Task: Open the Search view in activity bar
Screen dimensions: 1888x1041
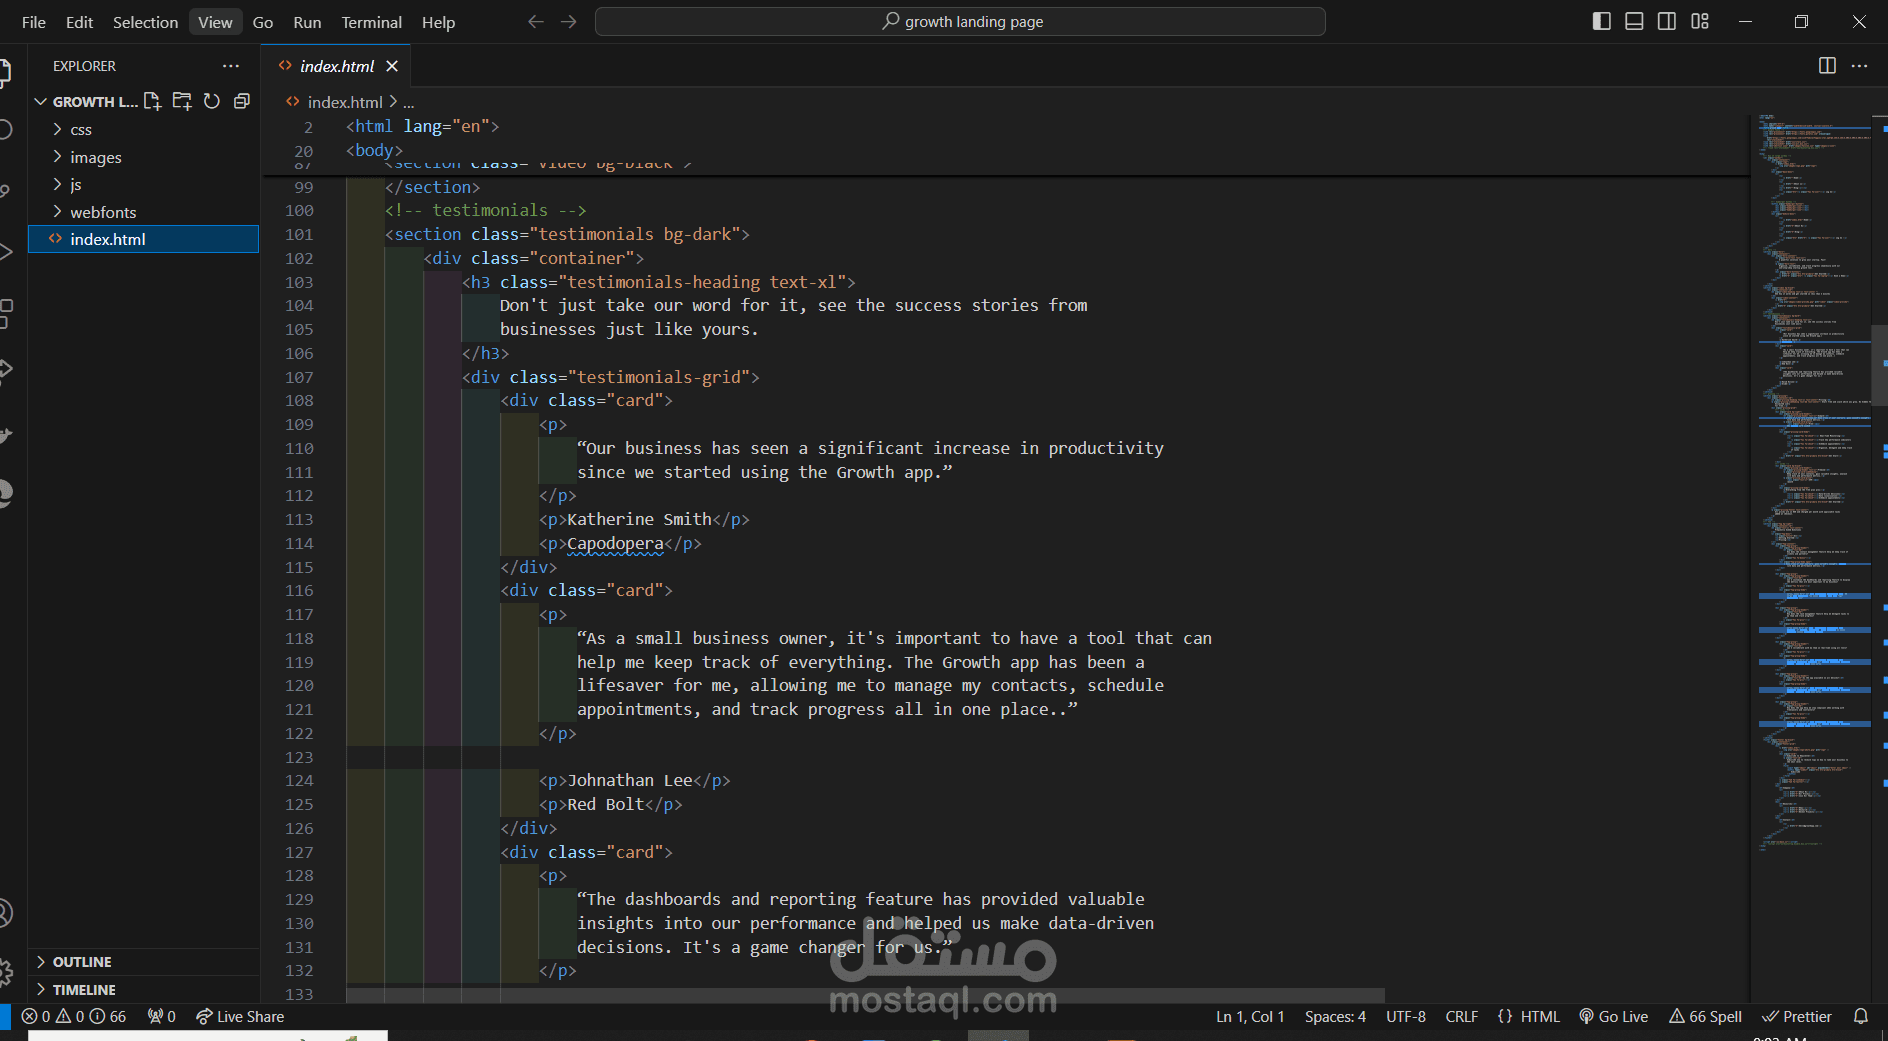Action: click(5, 129)
